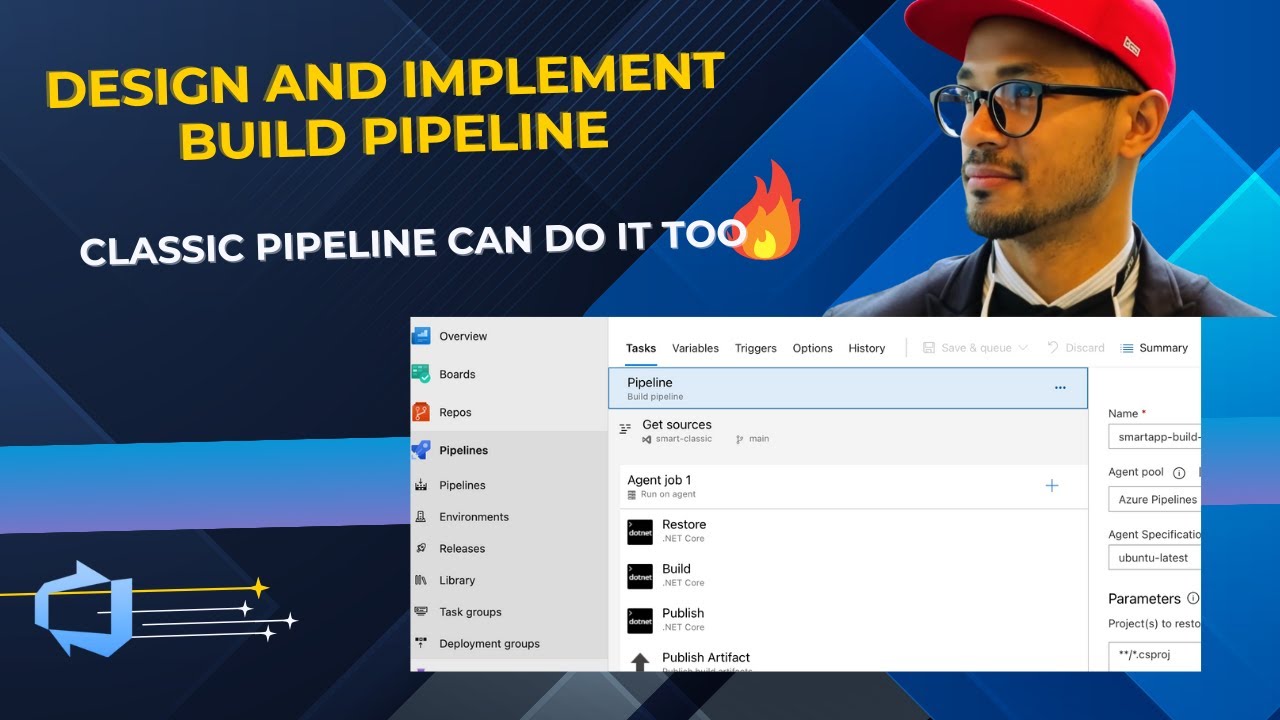This screenshot has height=720, width=1280.
Task: Click the Save & queue disk icon
Action: [x=929, y=348]
